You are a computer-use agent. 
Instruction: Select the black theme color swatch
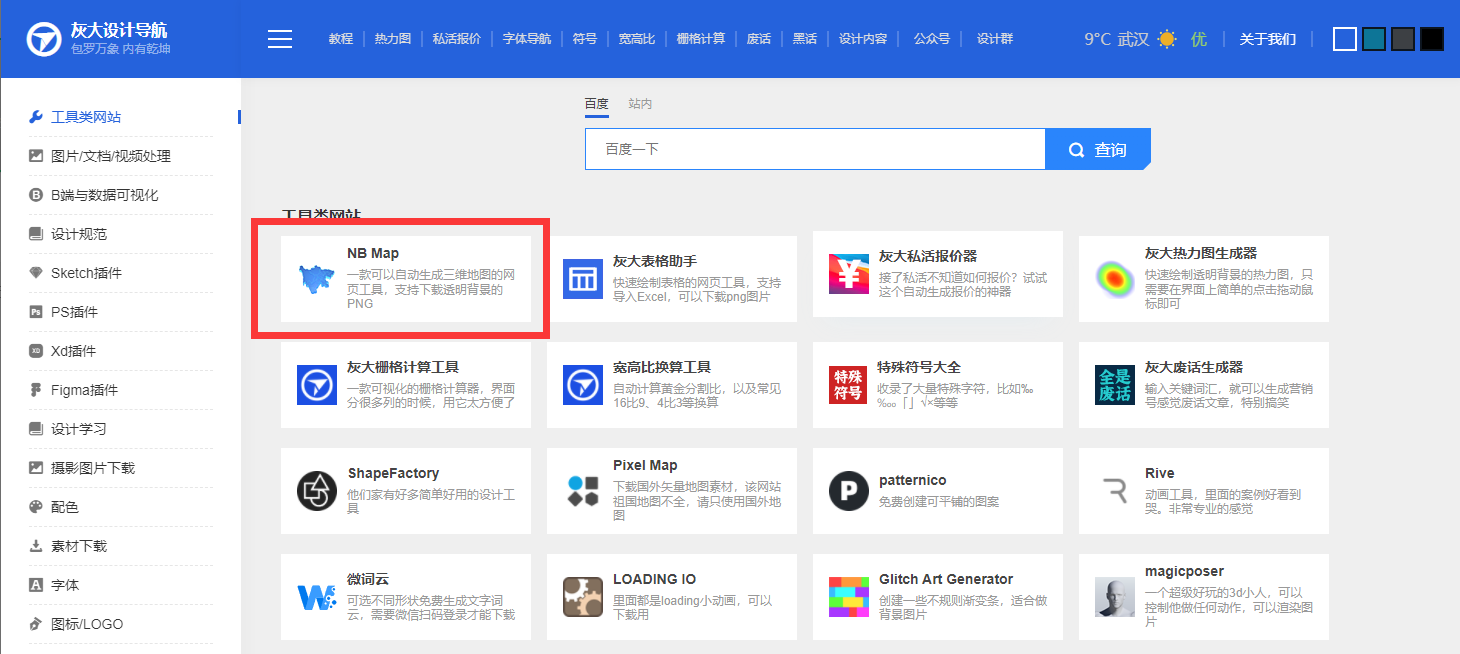click(1432, 39)
